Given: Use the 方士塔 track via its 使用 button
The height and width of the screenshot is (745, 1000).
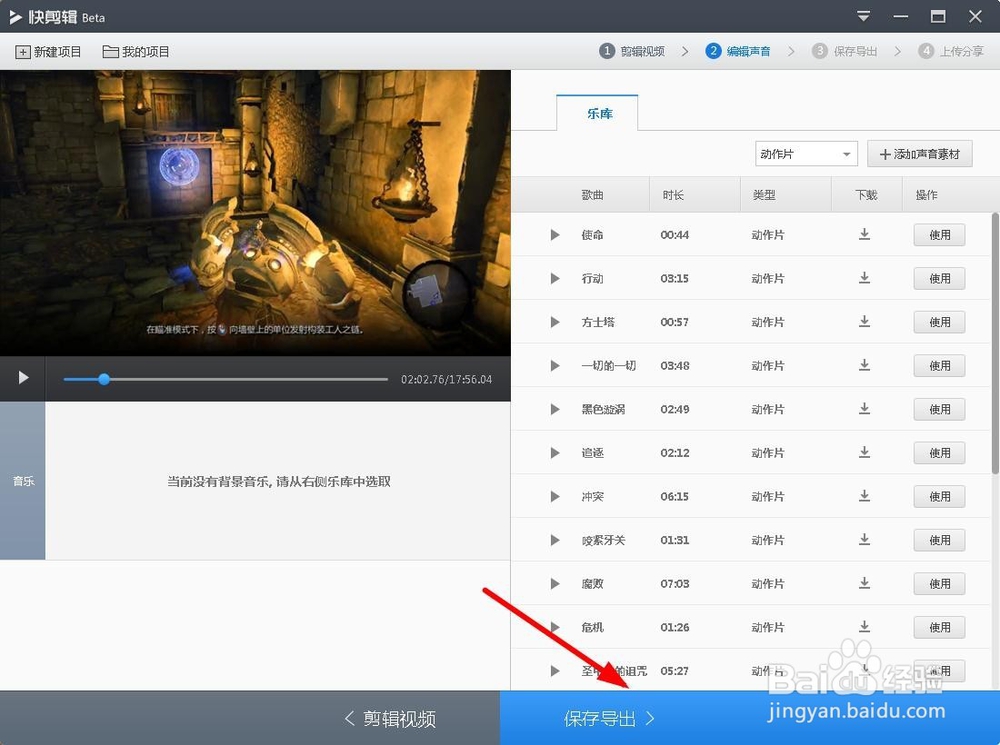Looking at the screenshot, I should (x=939, y=322).
